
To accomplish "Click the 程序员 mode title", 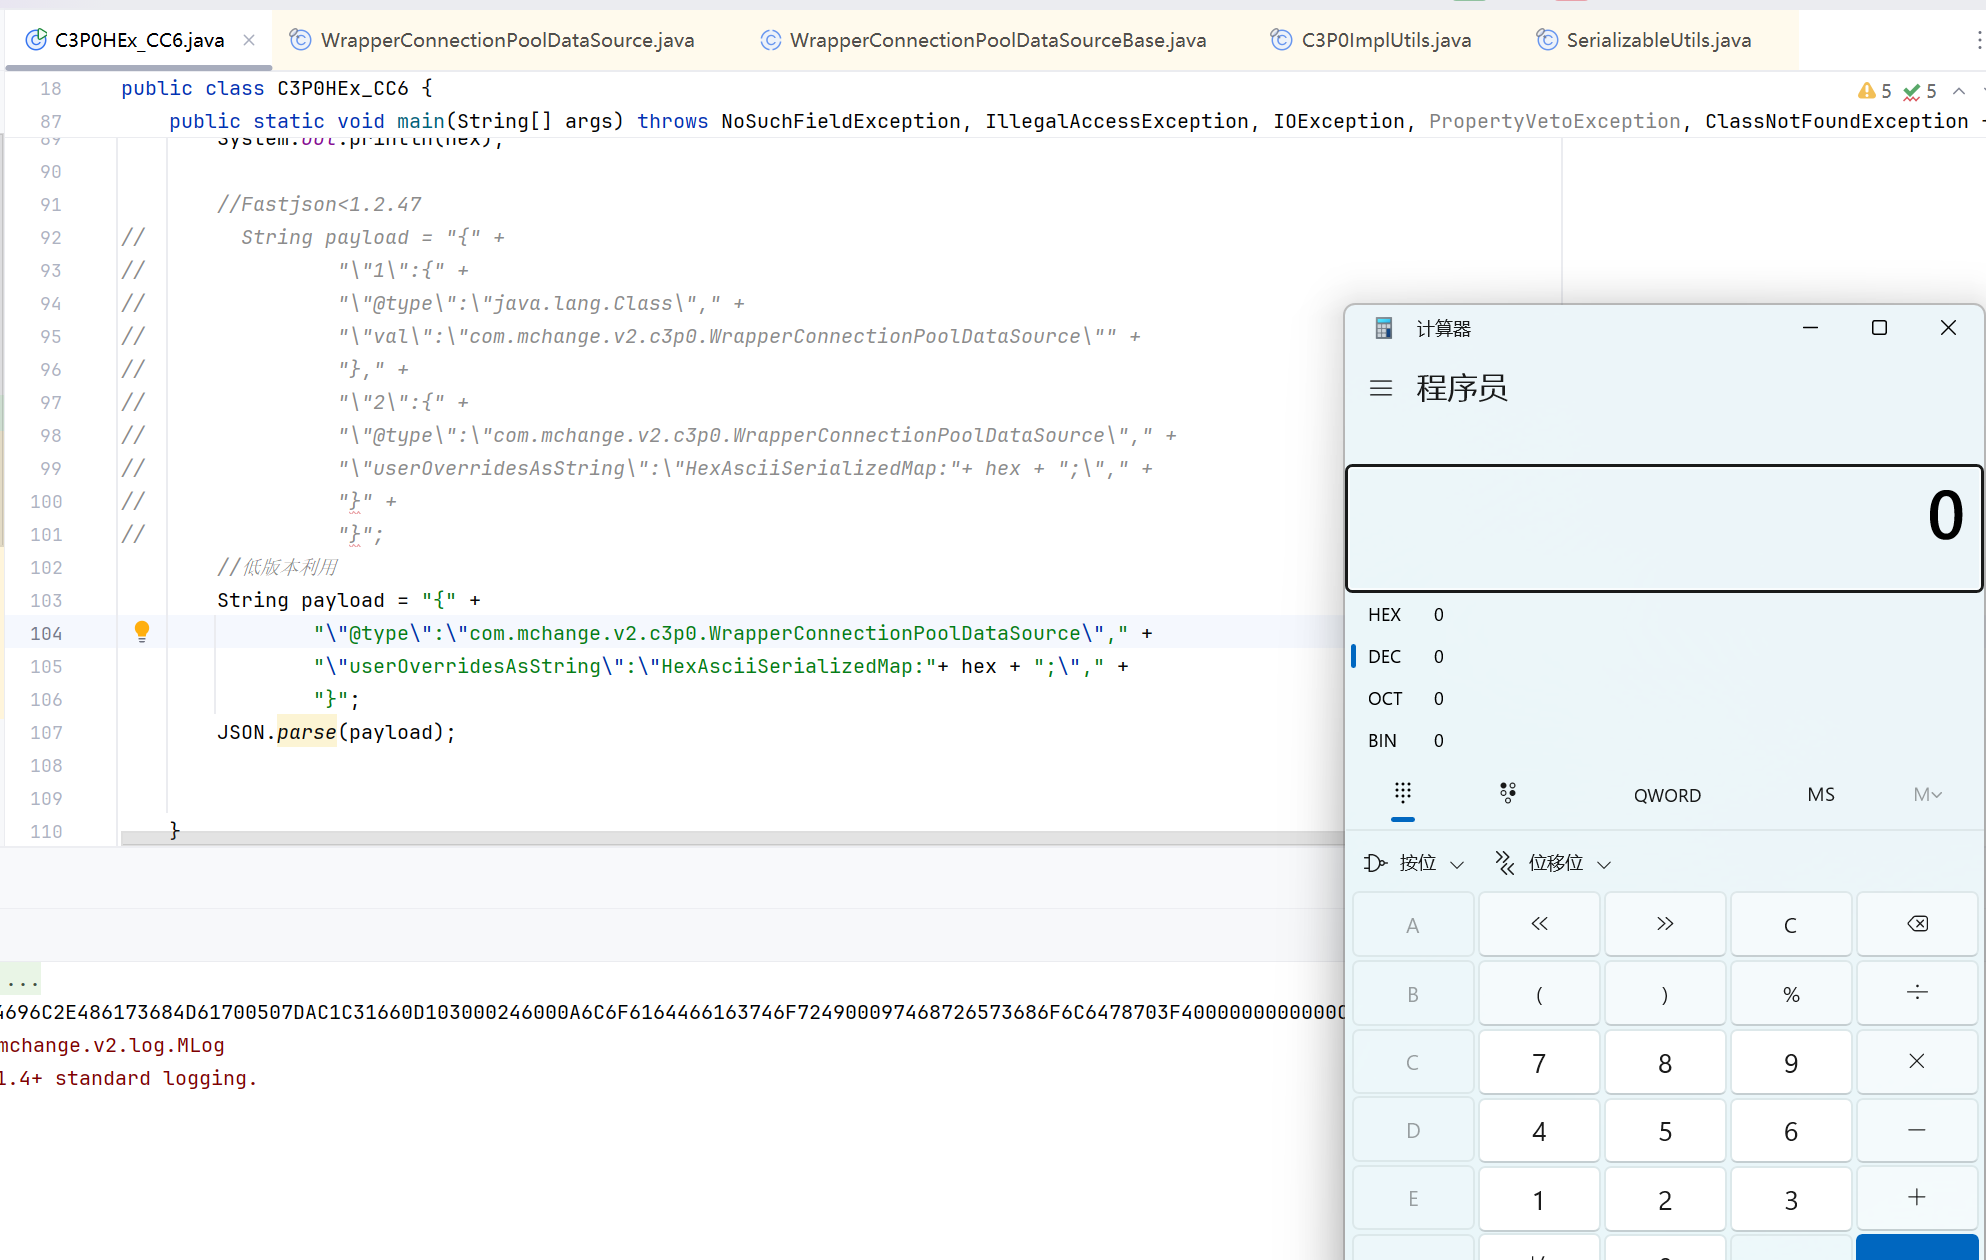I will click(1461, 388).
